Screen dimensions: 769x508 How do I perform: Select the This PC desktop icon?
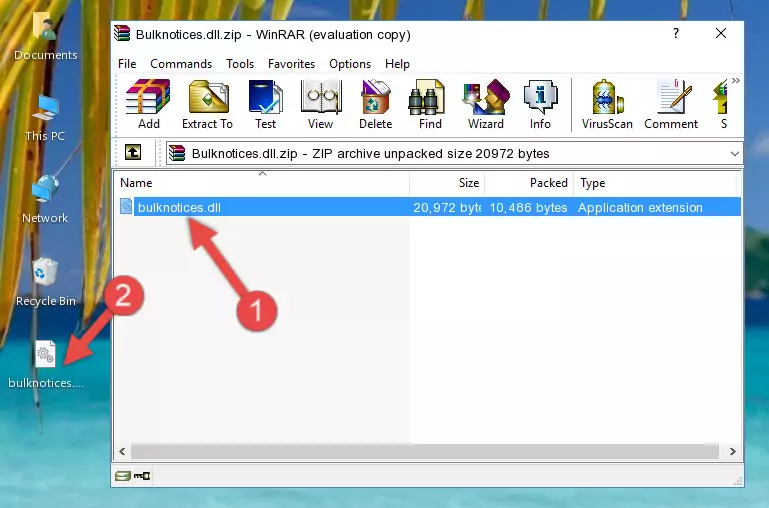[x=45, y=118]
